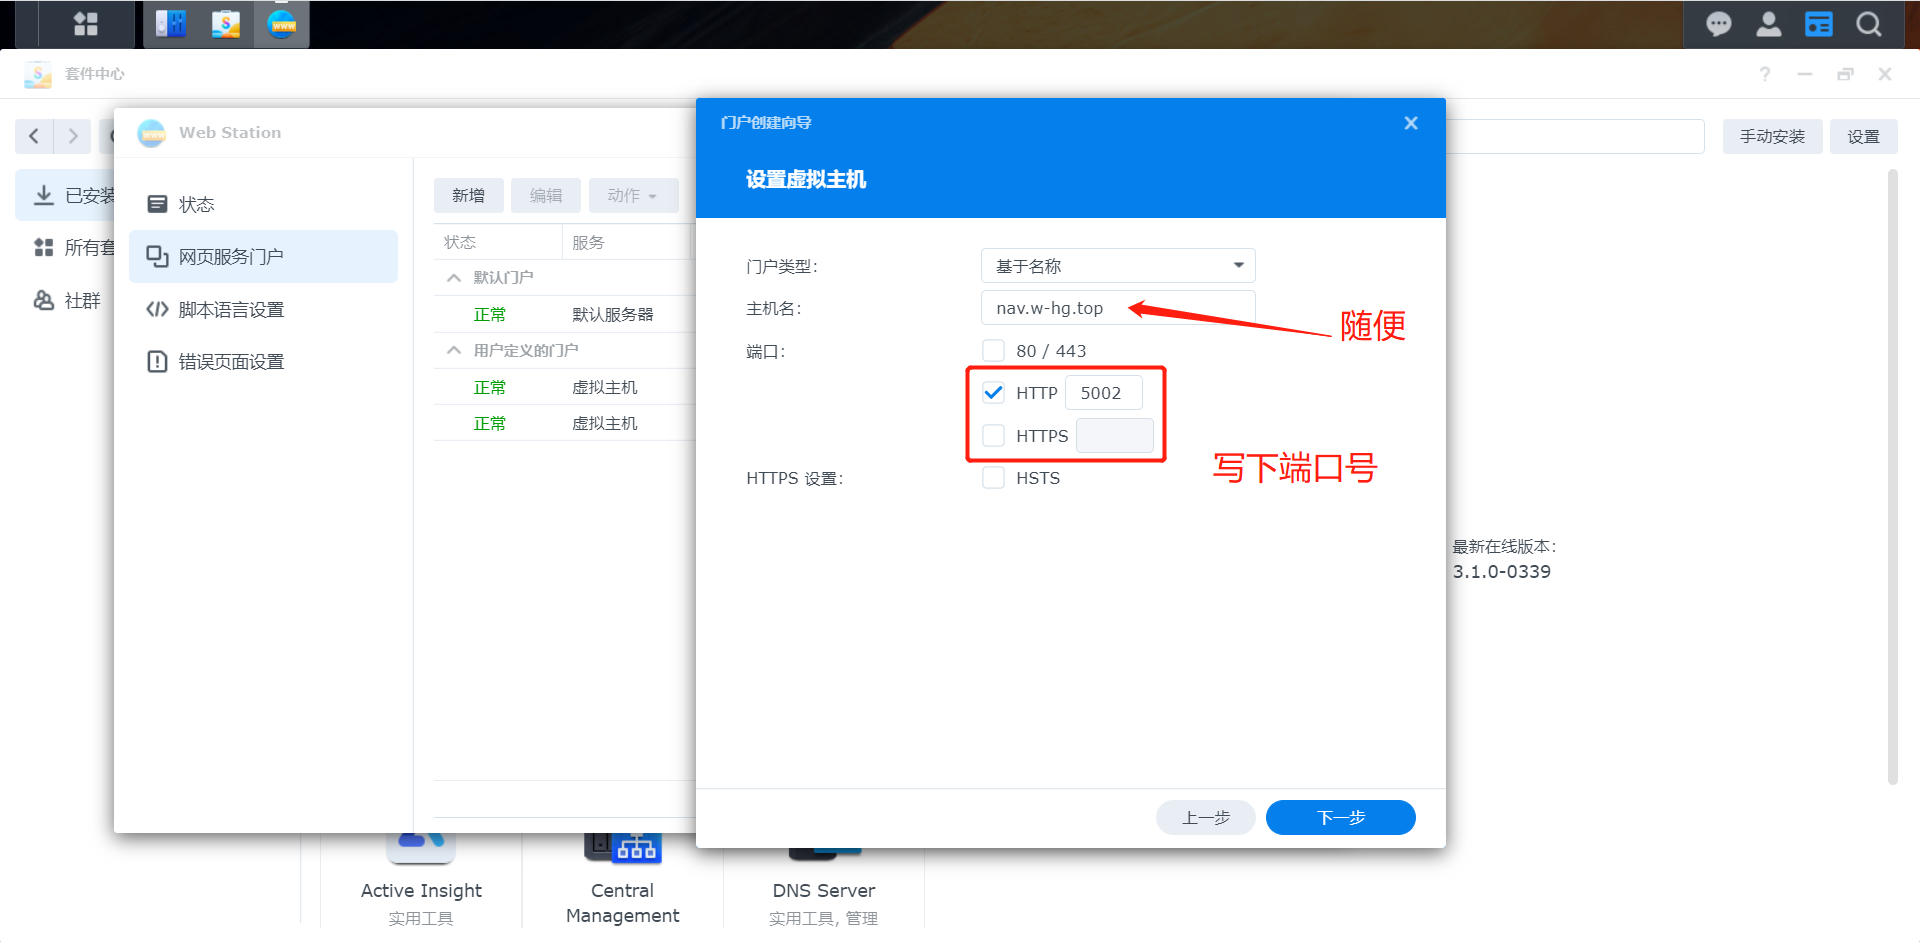Click 新增 to add a portal

tap(468, 195)
